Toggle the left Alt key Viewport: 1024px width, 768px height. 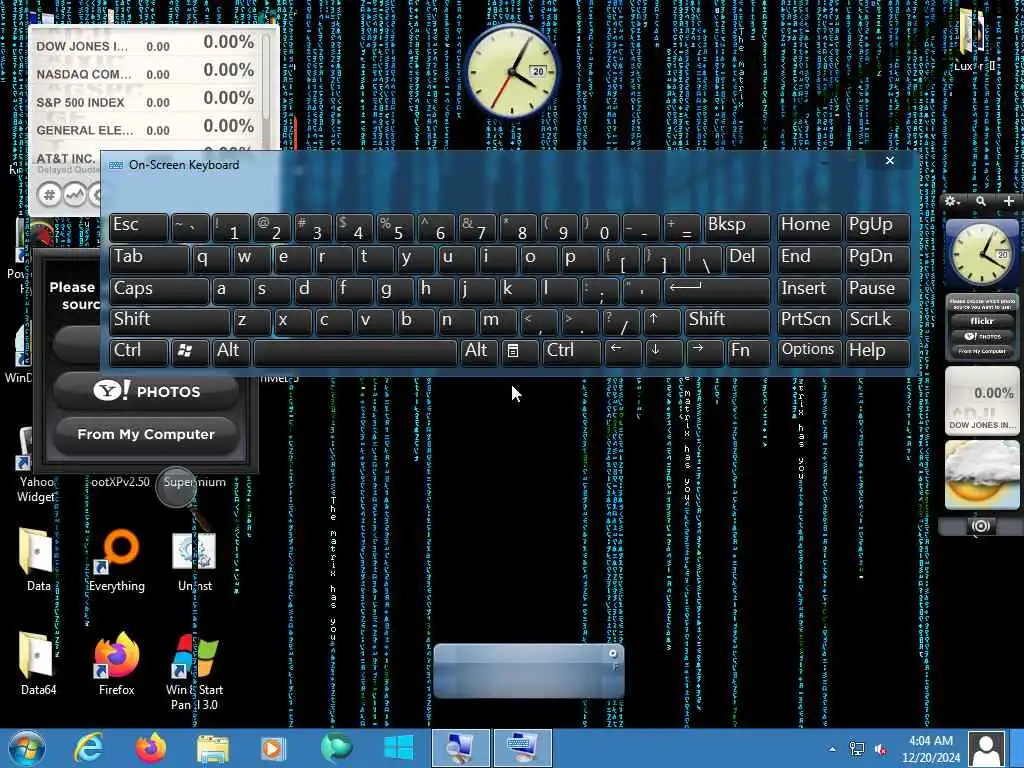click(231, 352)
